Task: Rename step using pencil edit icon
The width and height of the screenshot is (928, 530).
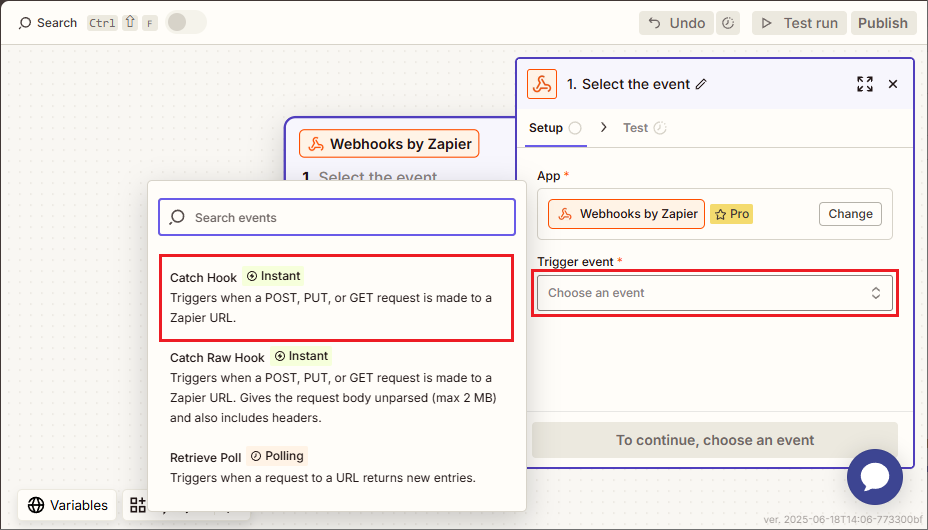Action: pos(701,84)
